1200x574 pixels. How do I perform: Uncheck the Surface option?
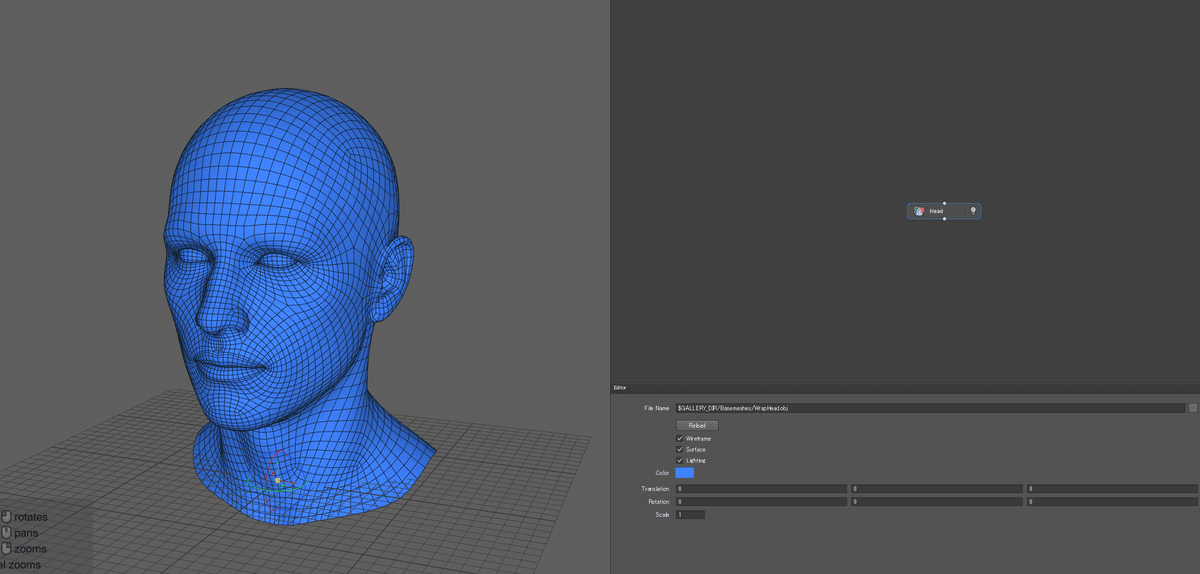tap(680, 449)
